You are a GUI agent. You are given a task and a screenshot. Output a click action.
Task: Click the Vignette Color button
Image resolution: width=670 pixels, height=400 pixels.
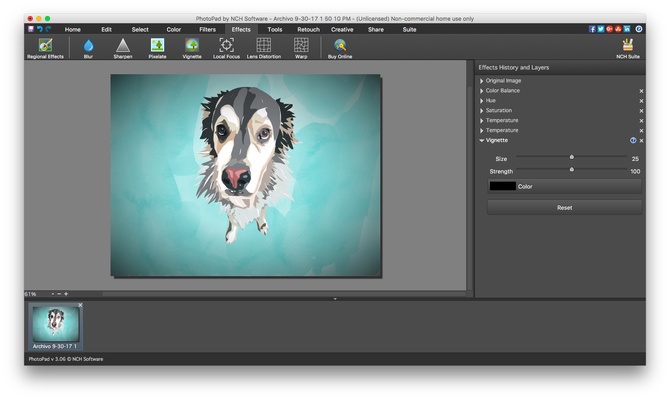pos(564,186)
